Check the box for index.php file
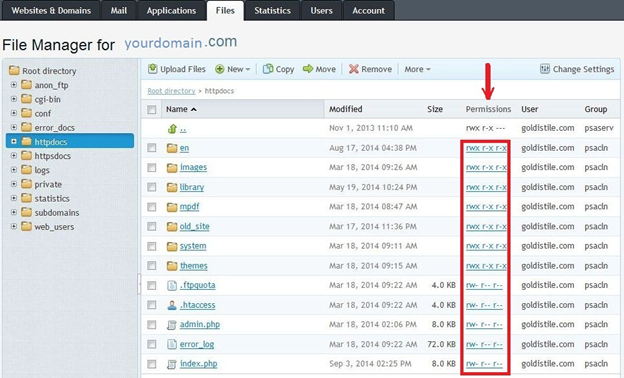Image resolution: width=624 pixels, height=378 pixels. tap(152, 364)
